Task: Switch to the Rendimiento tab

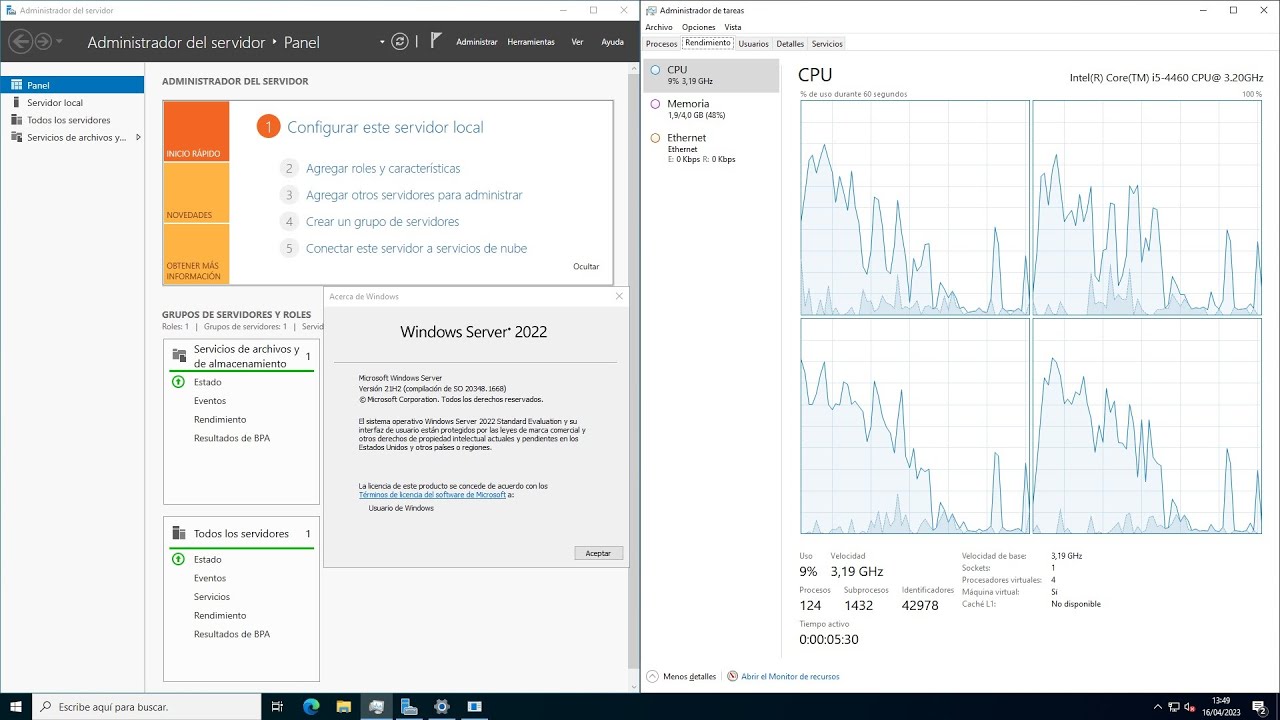Action: 708,43
